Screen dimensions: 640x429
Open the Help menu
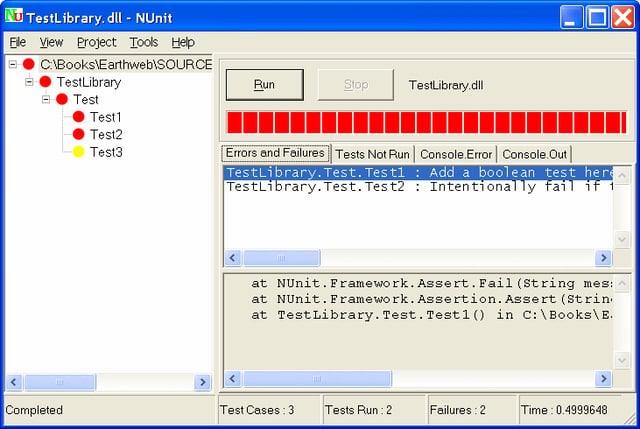point(182,42)
